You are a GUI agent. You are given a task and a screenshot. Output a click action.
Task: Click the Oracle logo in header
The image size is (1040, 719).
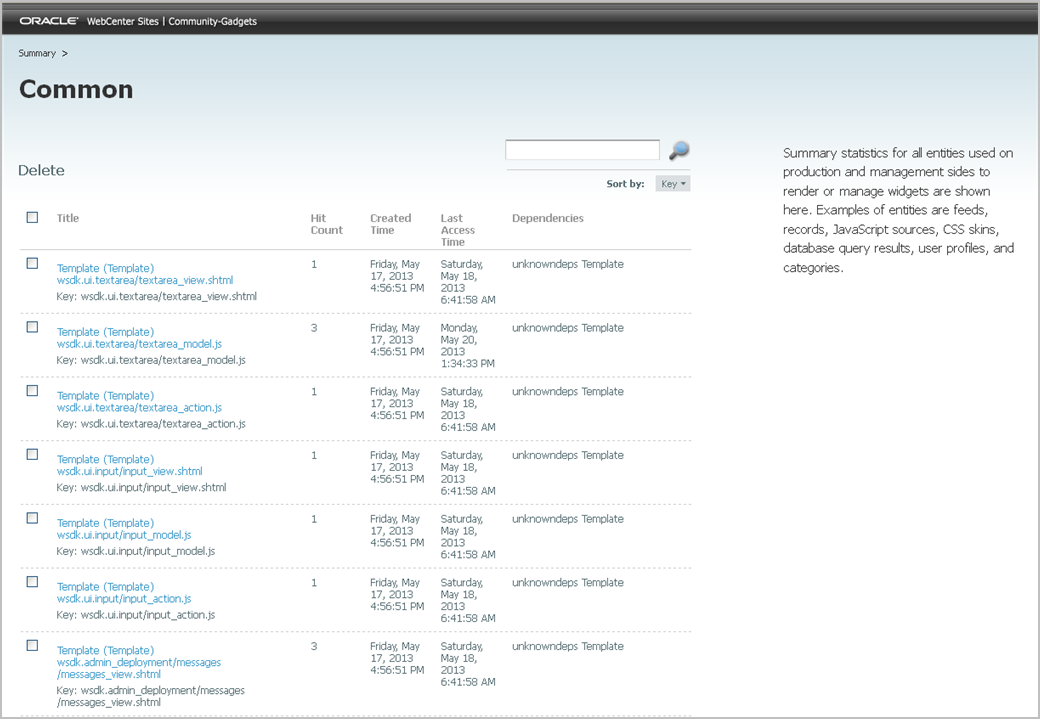[49, 21]
